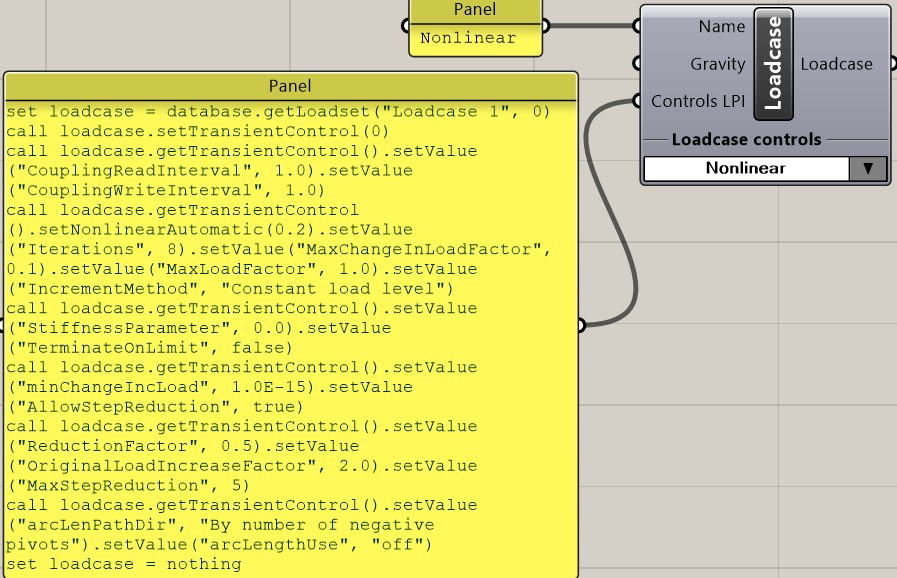Click the Loadcase output label

836,64
